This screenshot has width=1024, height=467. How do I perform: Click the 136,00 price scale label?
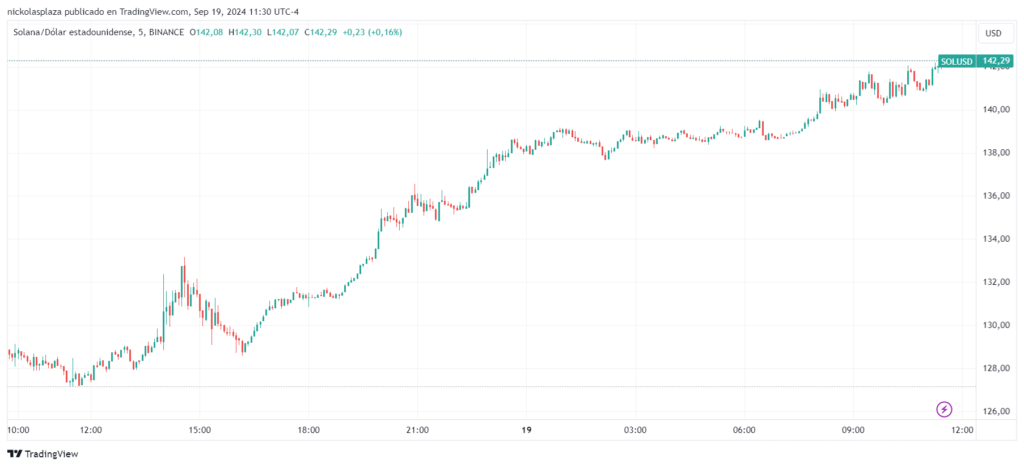pyautogui.click(x=996, y=196)
